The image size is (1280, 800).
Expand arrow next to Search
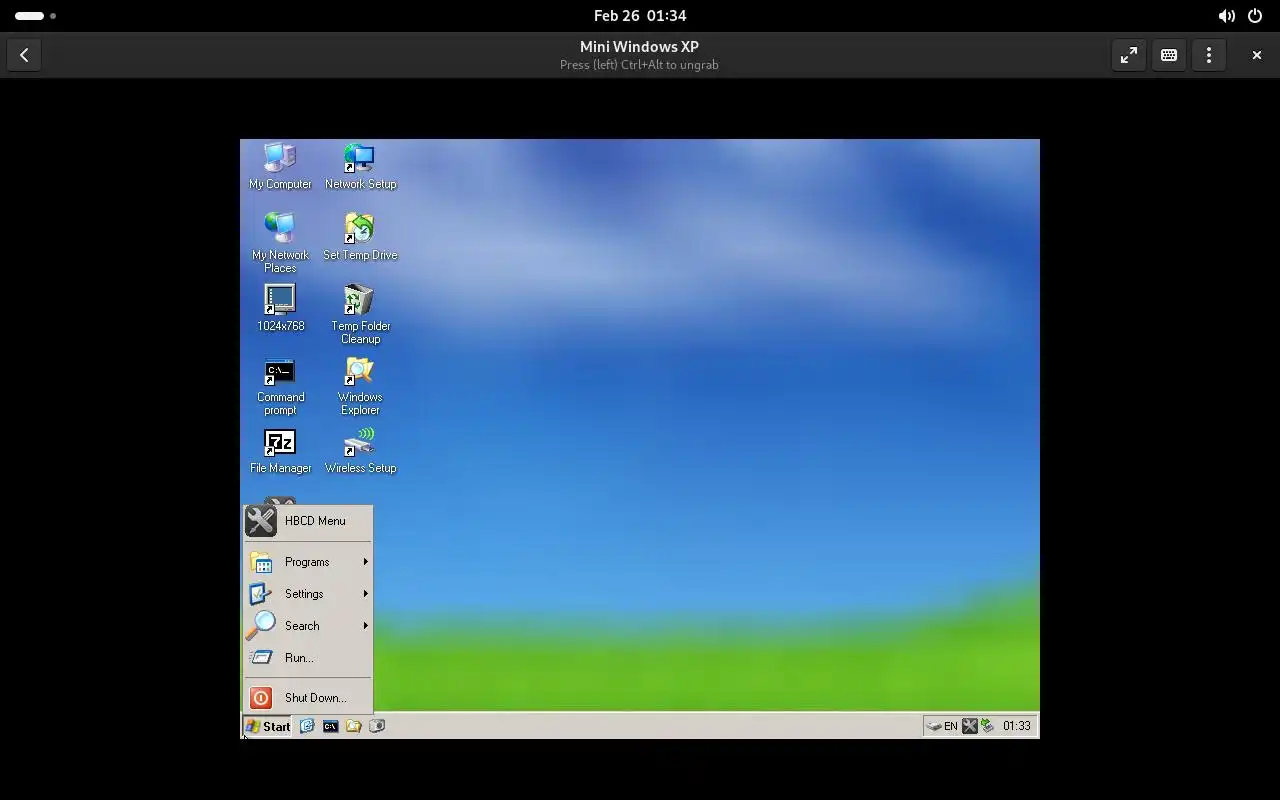coord(365,626)
